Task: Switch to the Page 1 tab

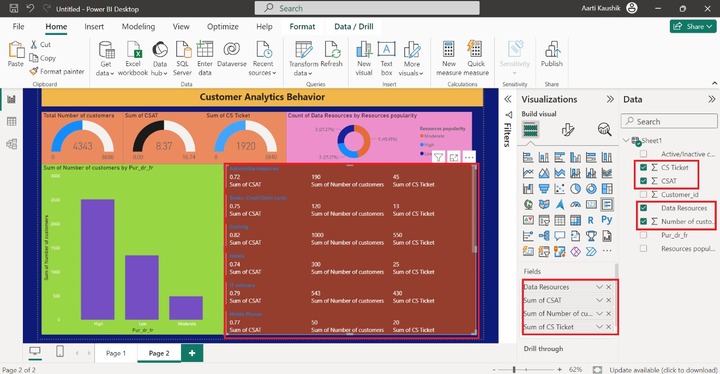Action: (116, 353)
